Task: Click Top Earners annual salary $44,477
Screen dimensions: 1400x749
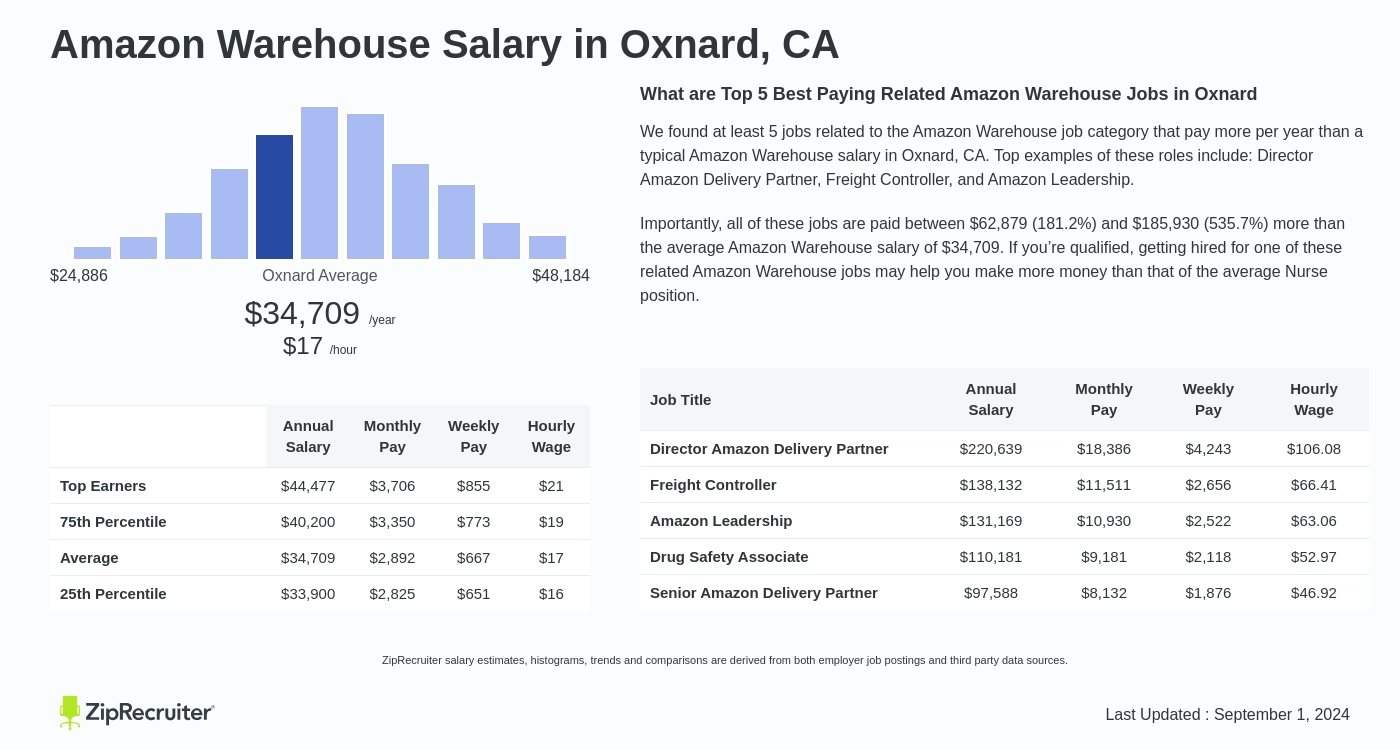Action: pos(308,486)
